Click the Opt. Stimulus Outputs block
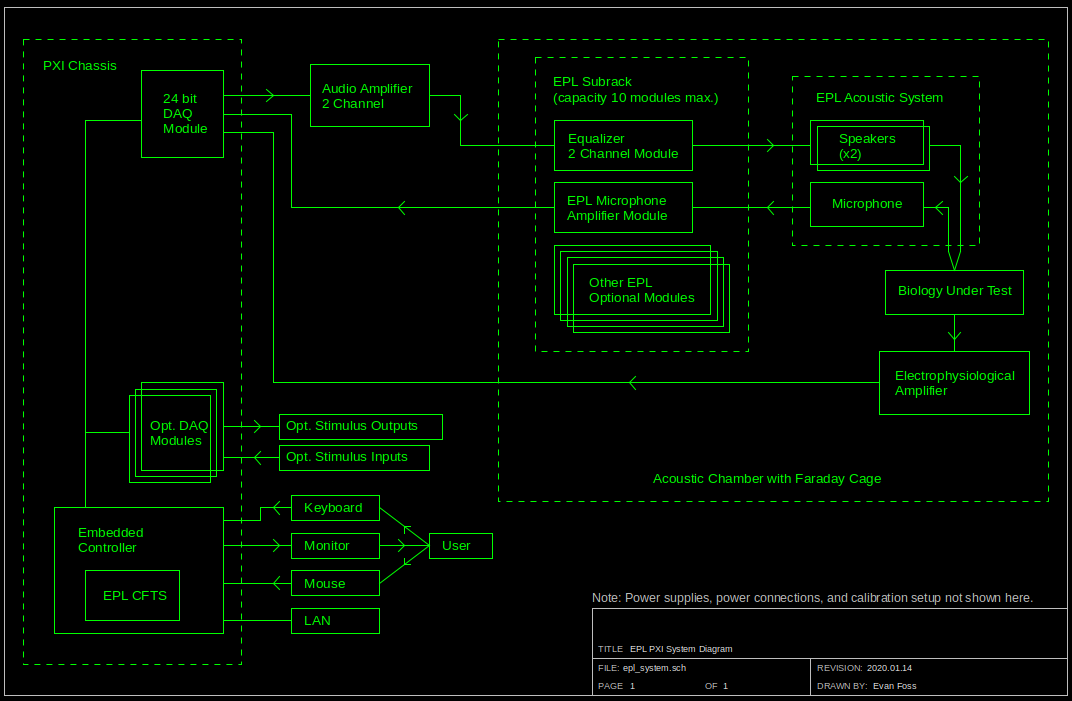 click(360, 426)
